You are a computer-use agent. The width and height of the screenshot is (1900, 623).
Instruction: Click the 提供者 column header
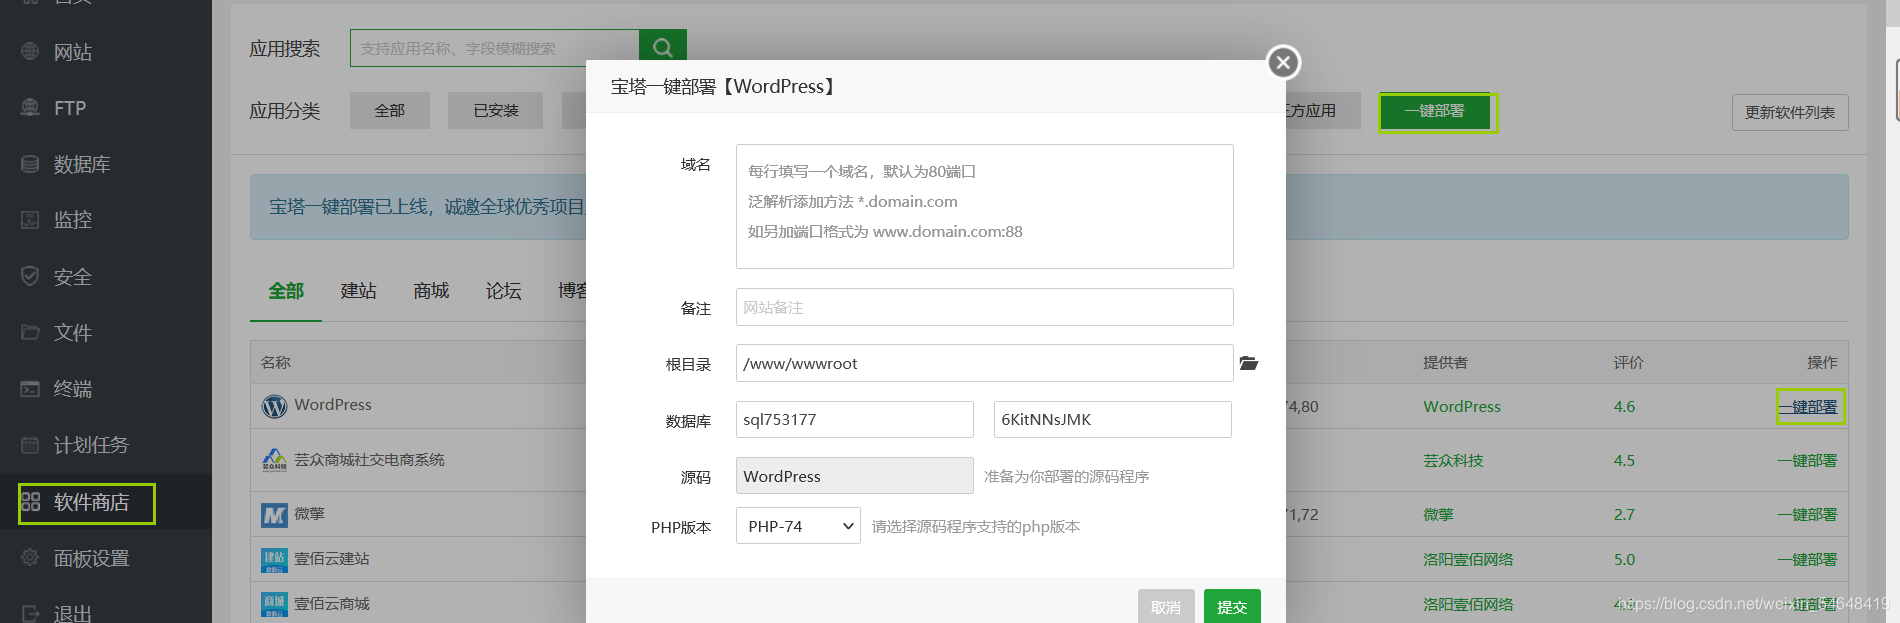[x=1446, y=362]
